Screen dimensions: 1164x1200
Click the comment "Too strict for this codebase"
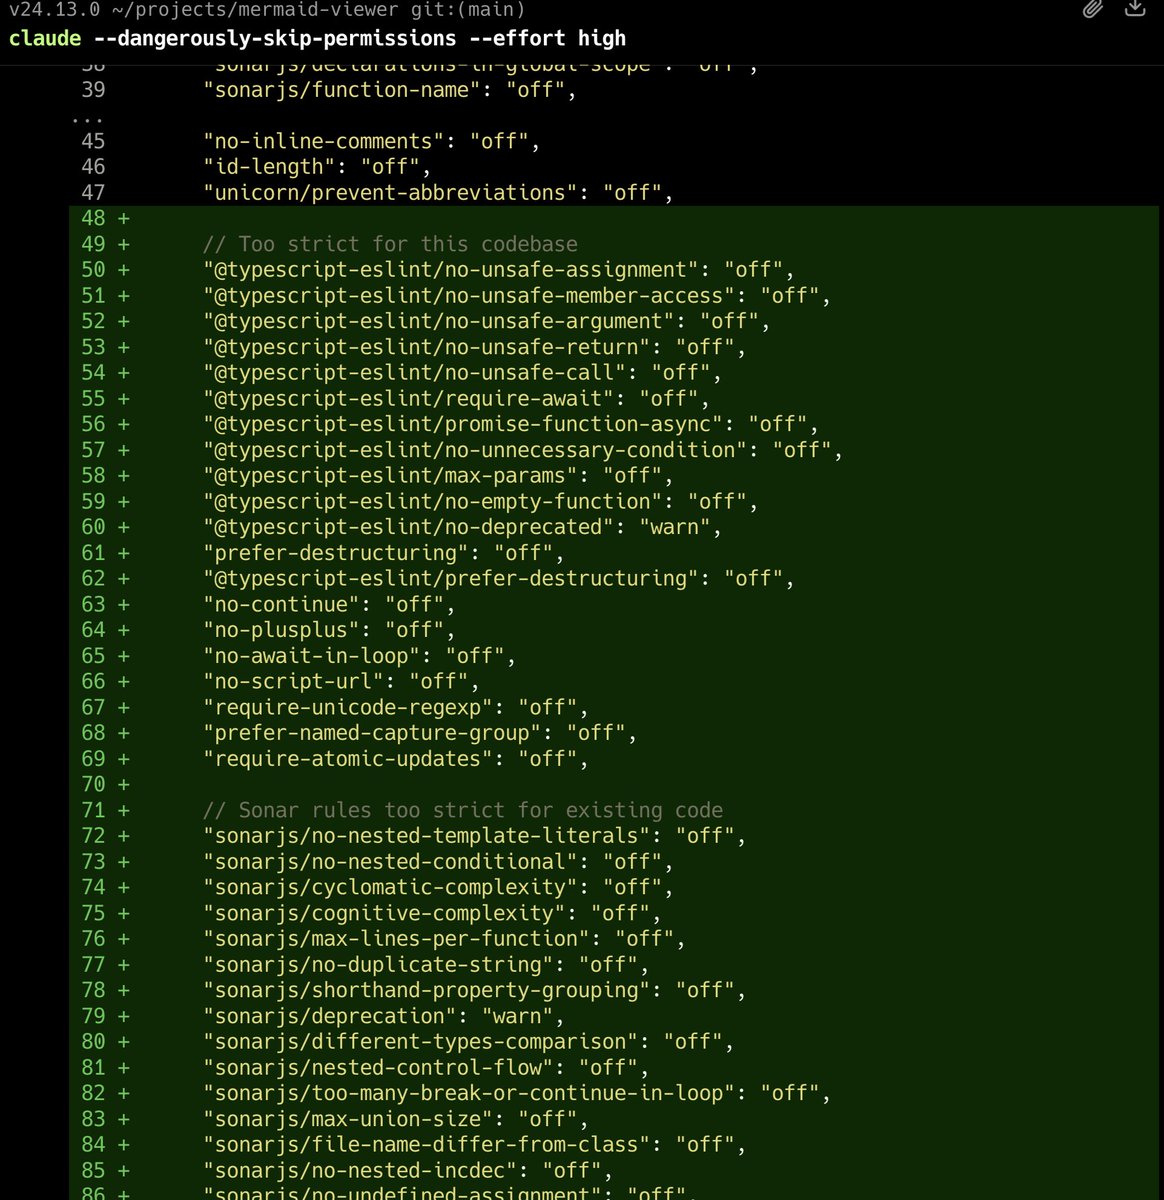[x=390, y=245]
